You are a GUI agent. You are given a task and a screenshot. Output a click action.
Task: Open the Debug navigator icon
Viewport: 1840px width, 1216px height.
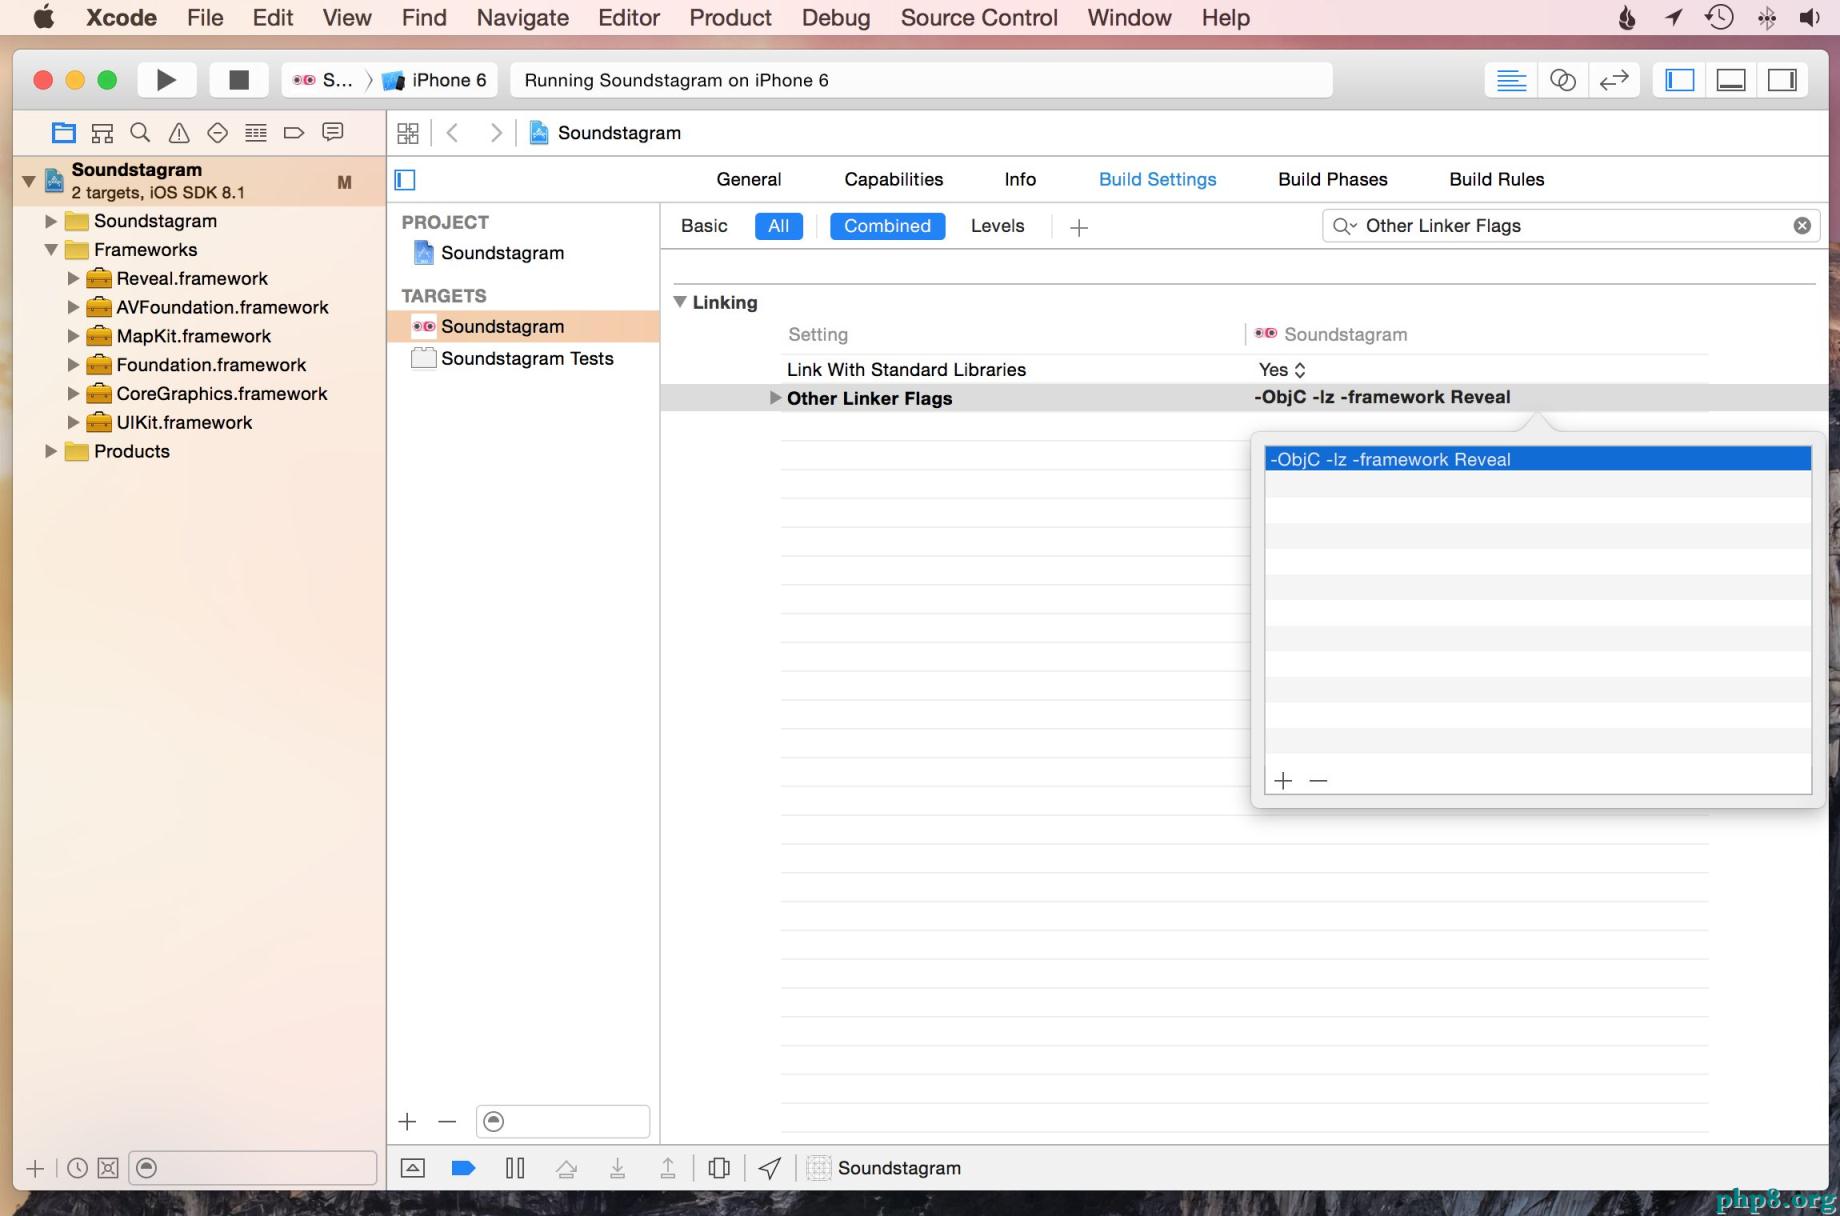(x=256, y=132)
